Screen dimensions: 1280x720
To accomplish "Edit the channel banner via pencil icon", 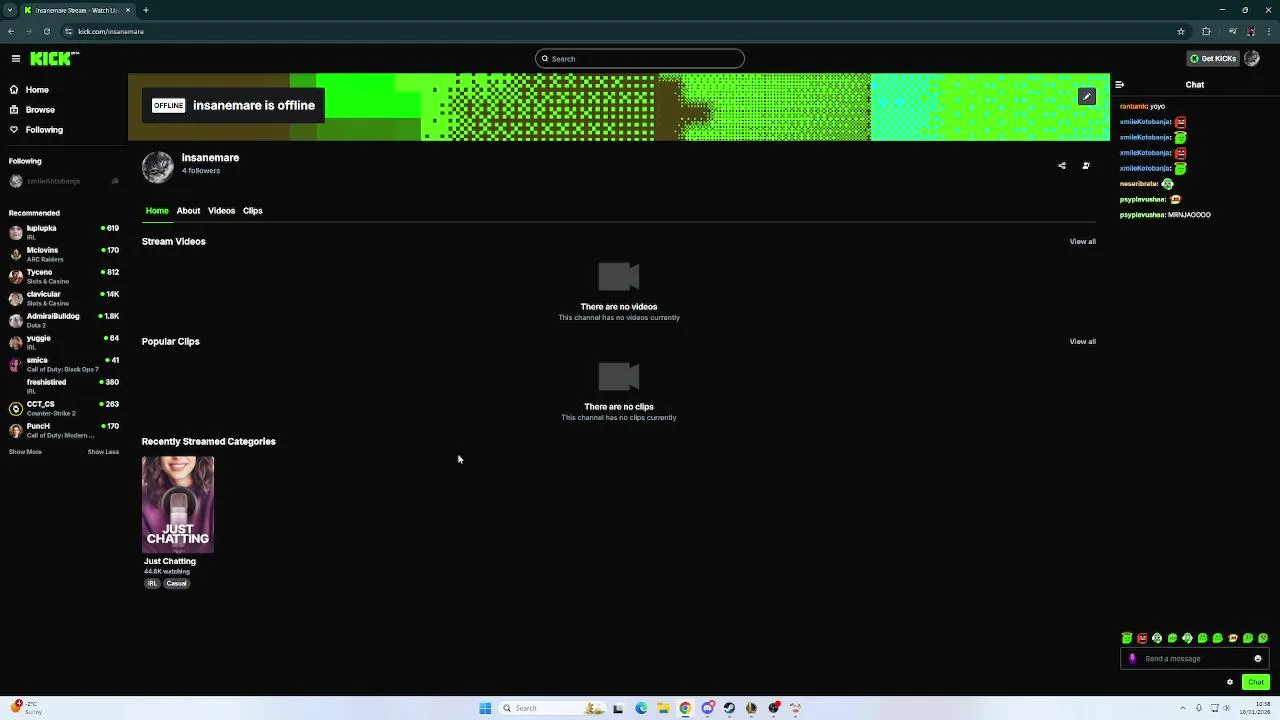I will (x=1087, y=97).
